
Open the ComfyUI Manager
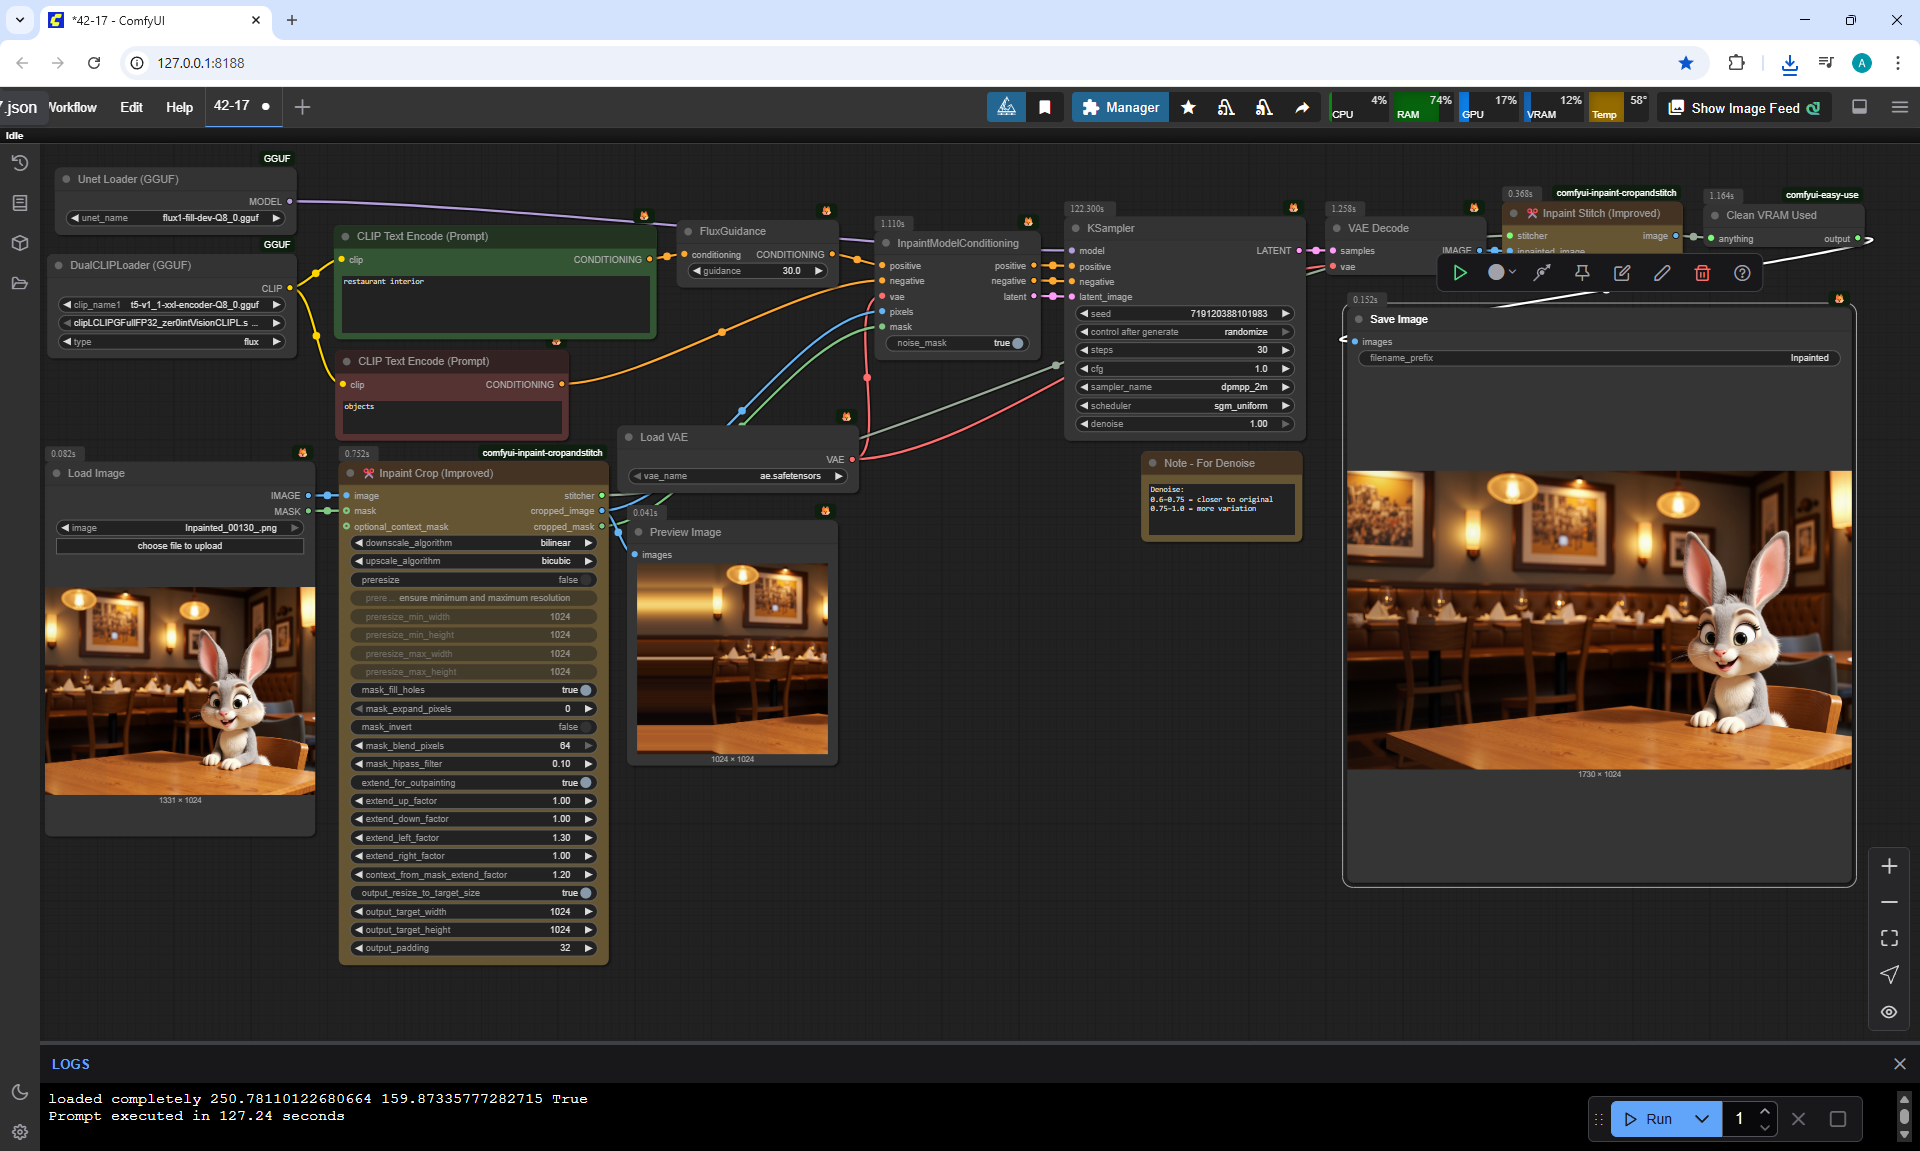tap(1120, 107)
